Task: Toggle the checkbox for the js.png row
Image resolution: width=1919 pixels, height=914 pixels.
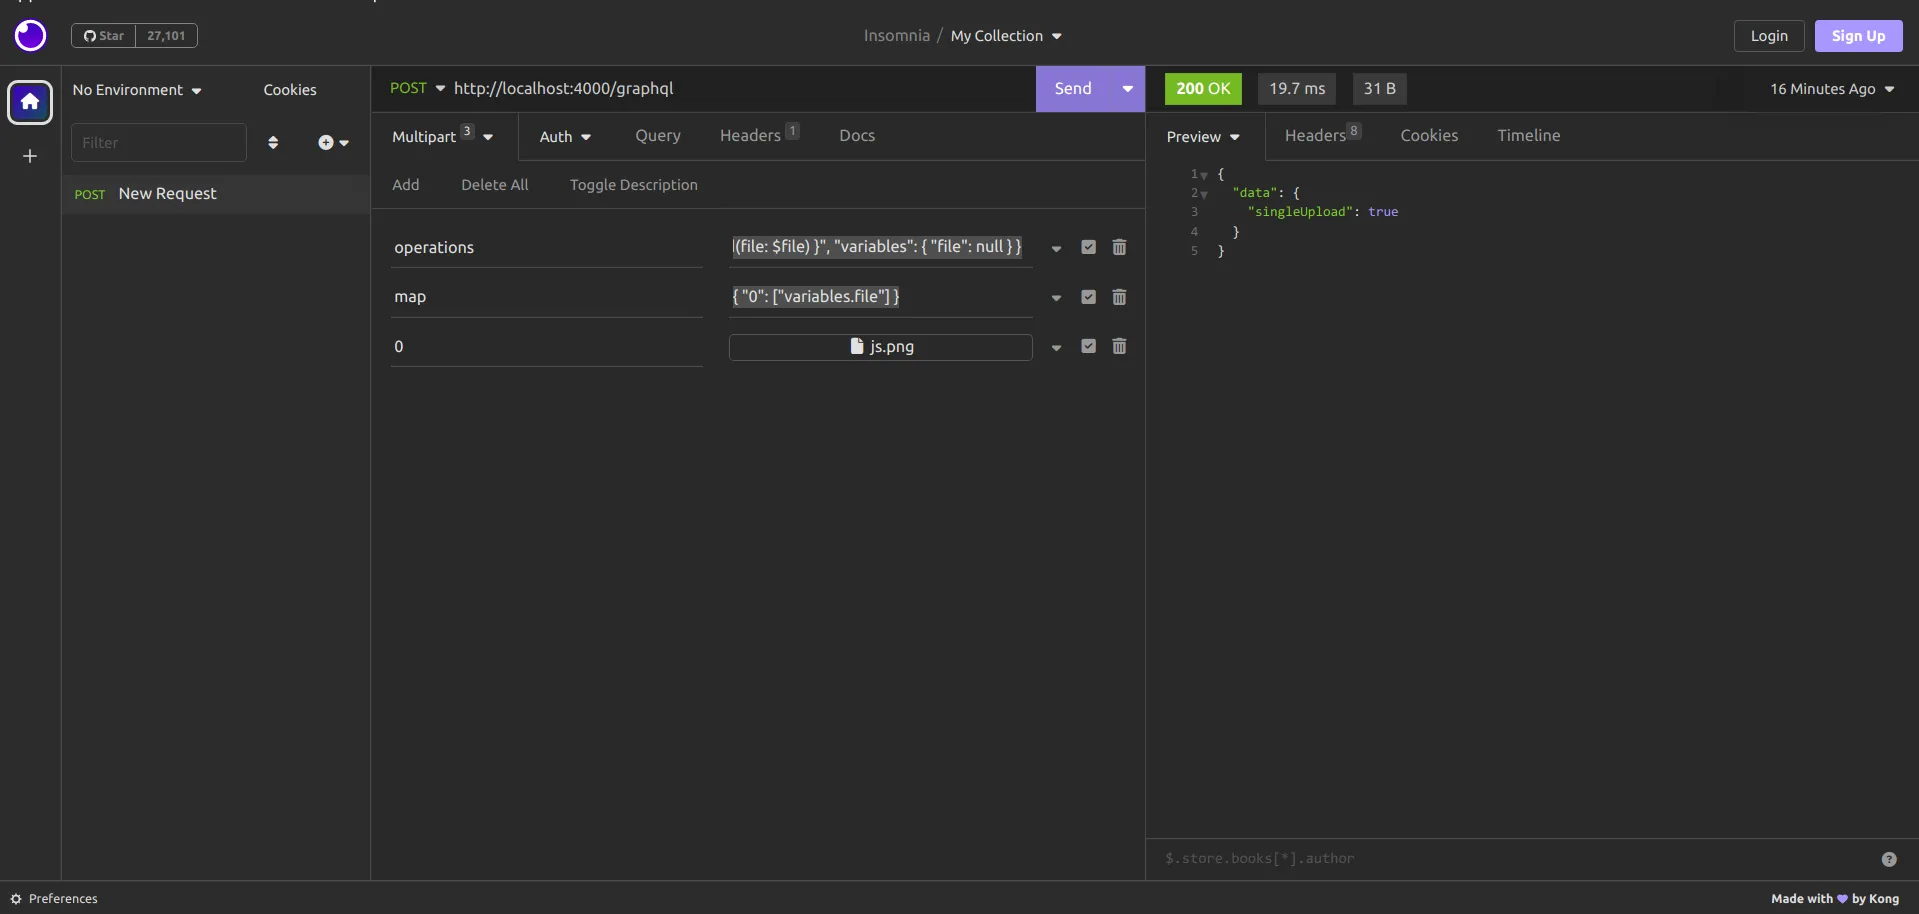Action: [1088, 346]
